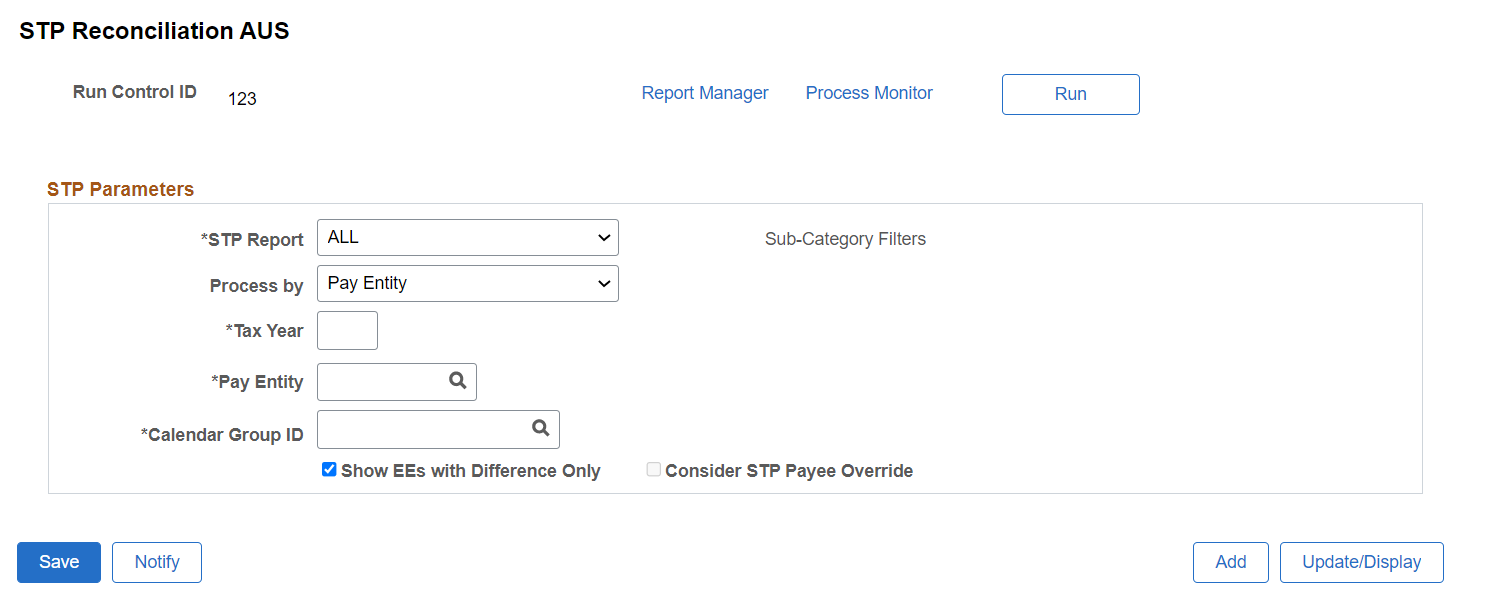Uncheck Show EEs with Difference Only
The image size is (1486, 600).
[x=329, y=470]
